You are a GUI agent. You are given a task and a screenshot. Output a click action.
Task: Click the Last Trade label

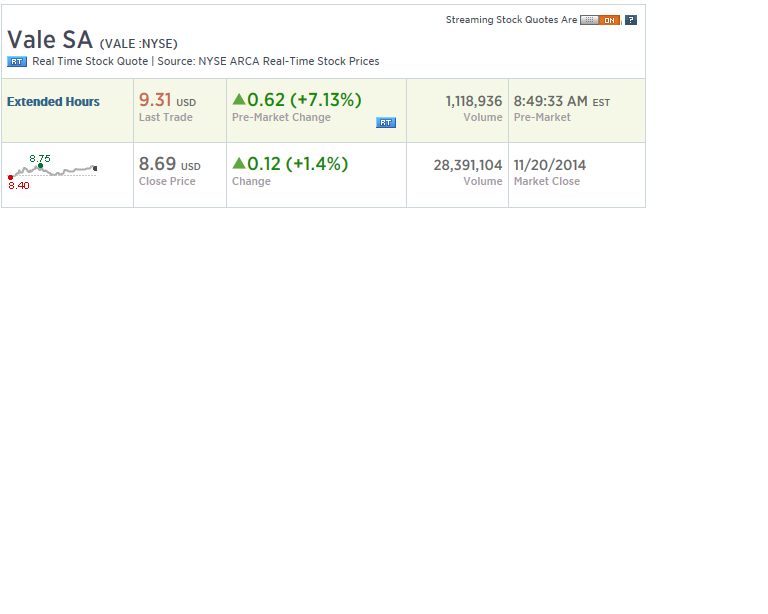(x=166, y=118)
